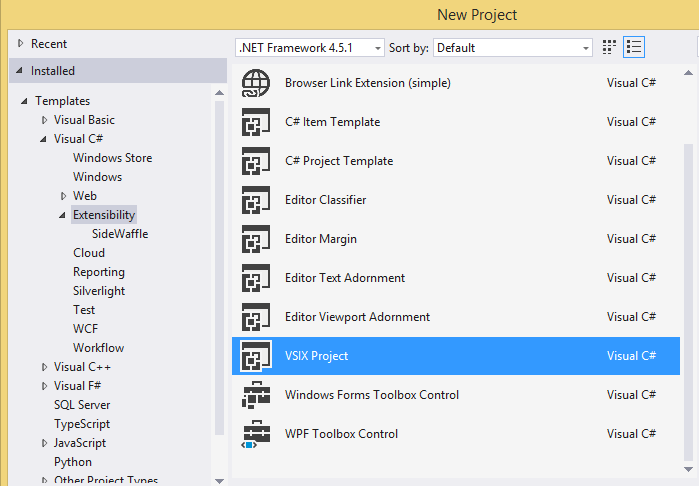Screen dimensions: 699x486
Task: Choose the C# Project Template entry
Action: [x=339, y=161]
